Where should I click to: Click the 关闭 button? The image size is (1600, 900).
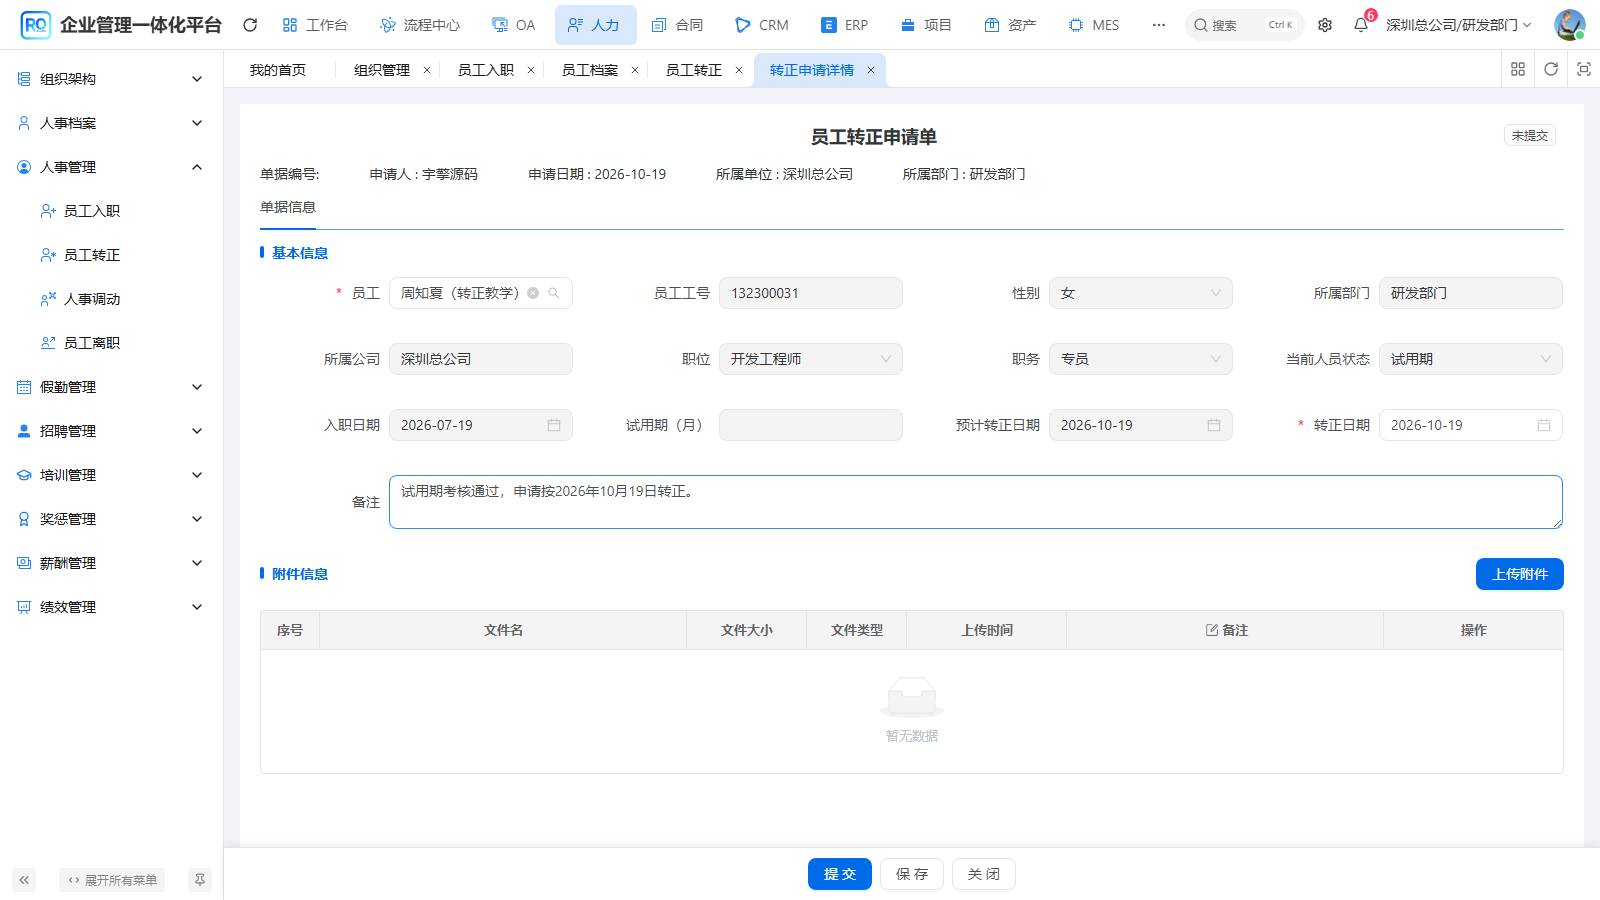[x=984, y=874]
